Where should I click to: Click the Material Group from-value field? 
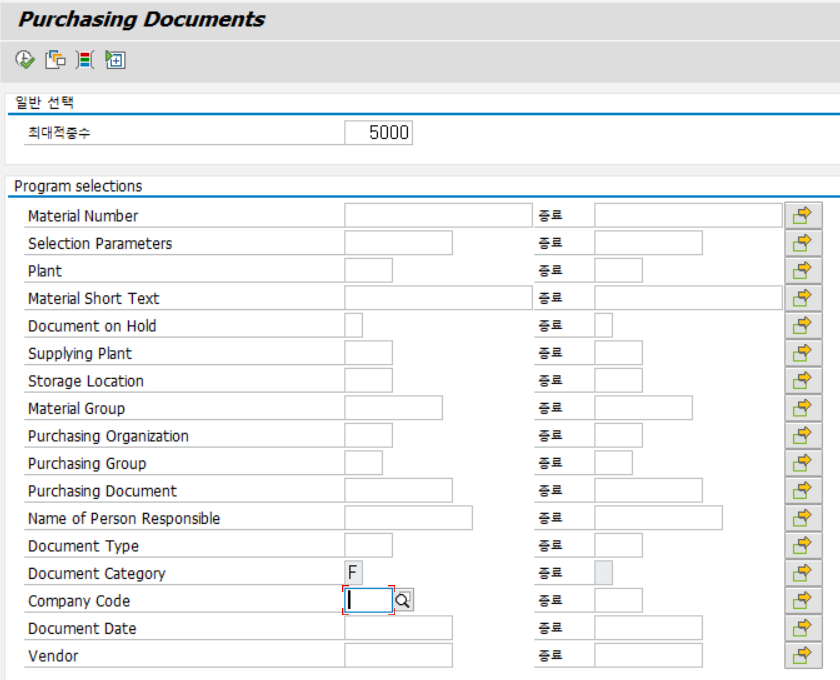coord(393,408)
